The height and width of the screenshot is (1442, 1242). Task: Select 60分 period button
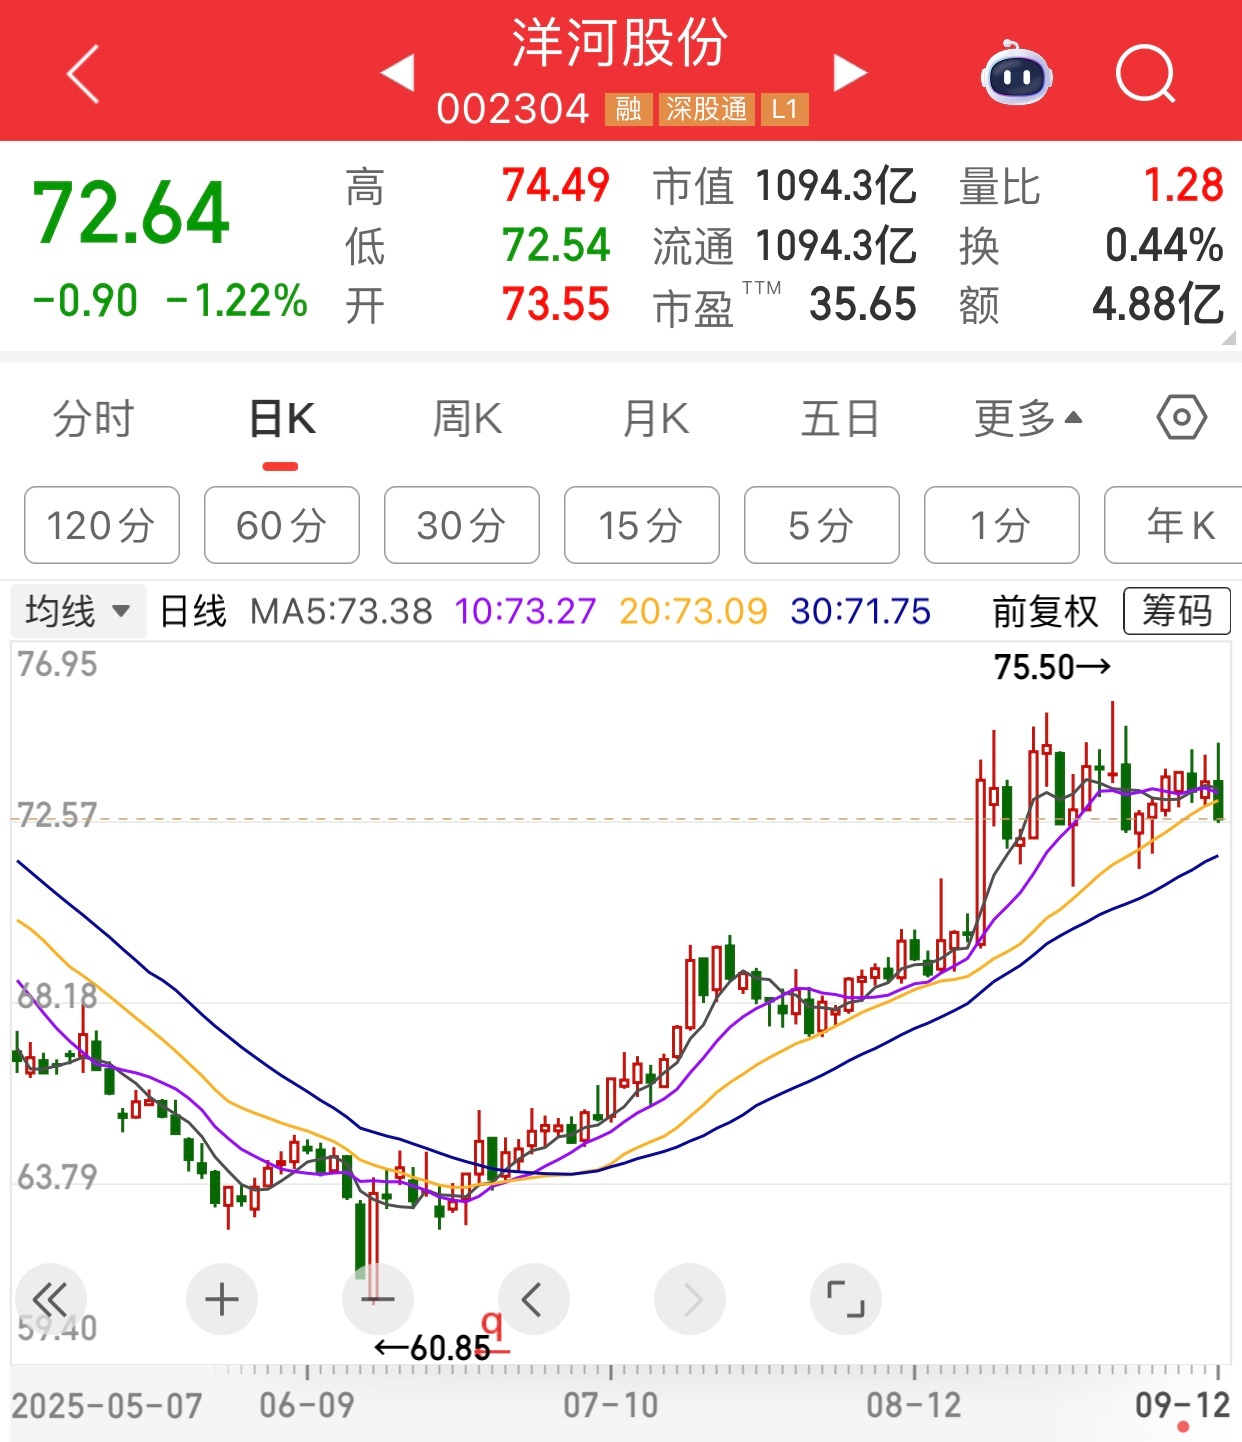tap(282, 525)
